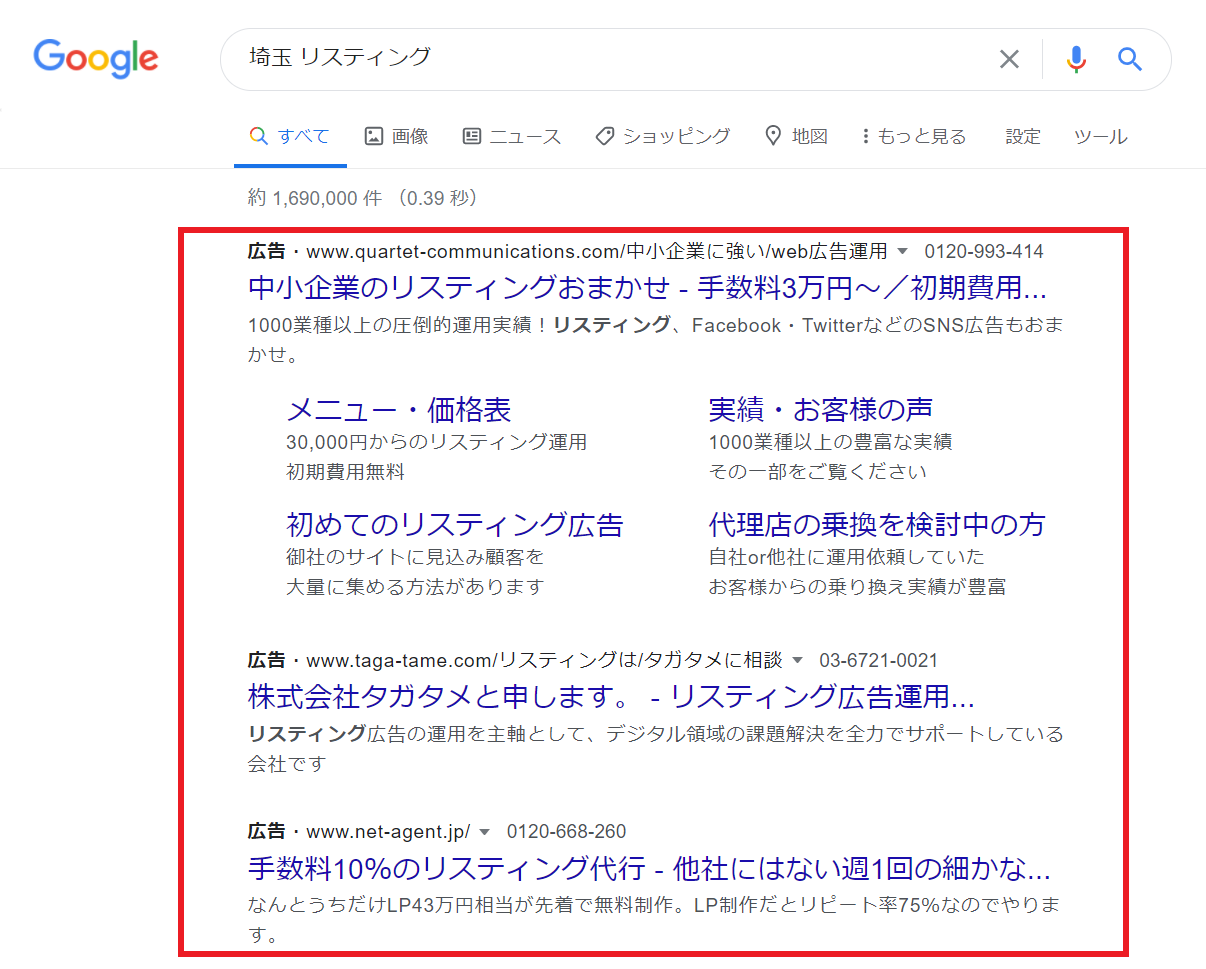The width and height of the screenshot is (1206, 969).
Task: Open the ad 株式会社タガタメと申します。
Action: (x=611, y=696)
